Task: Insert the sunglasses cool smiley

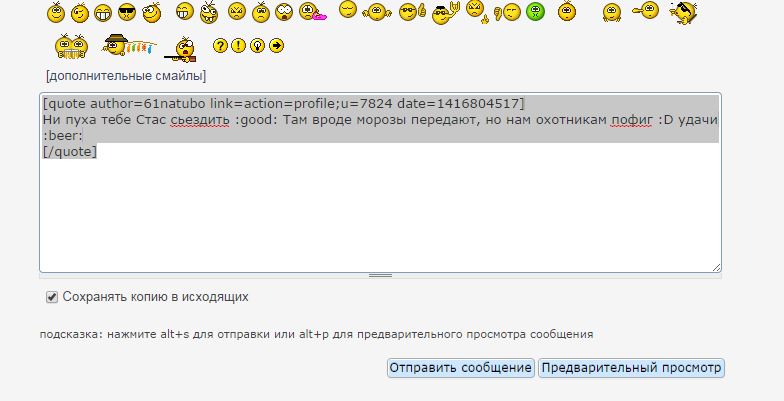Action: (x=127, y=12)
